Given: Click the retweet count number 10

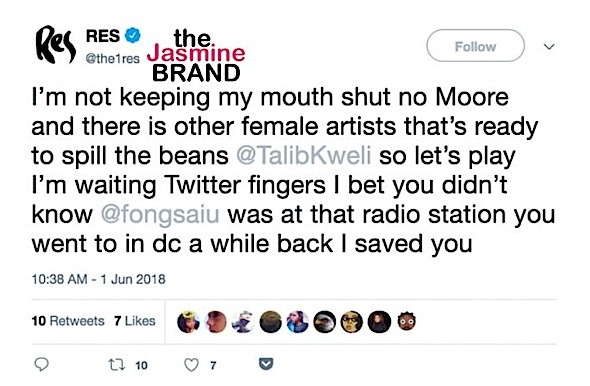Looking at the screenshot, I should pyautogui.click(x=141, y=365).
